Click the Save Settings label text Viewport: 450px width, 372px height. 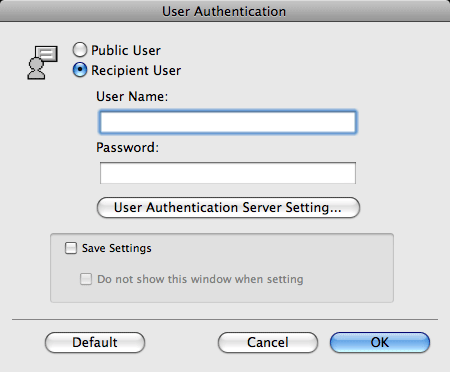[x=117, y=248]
